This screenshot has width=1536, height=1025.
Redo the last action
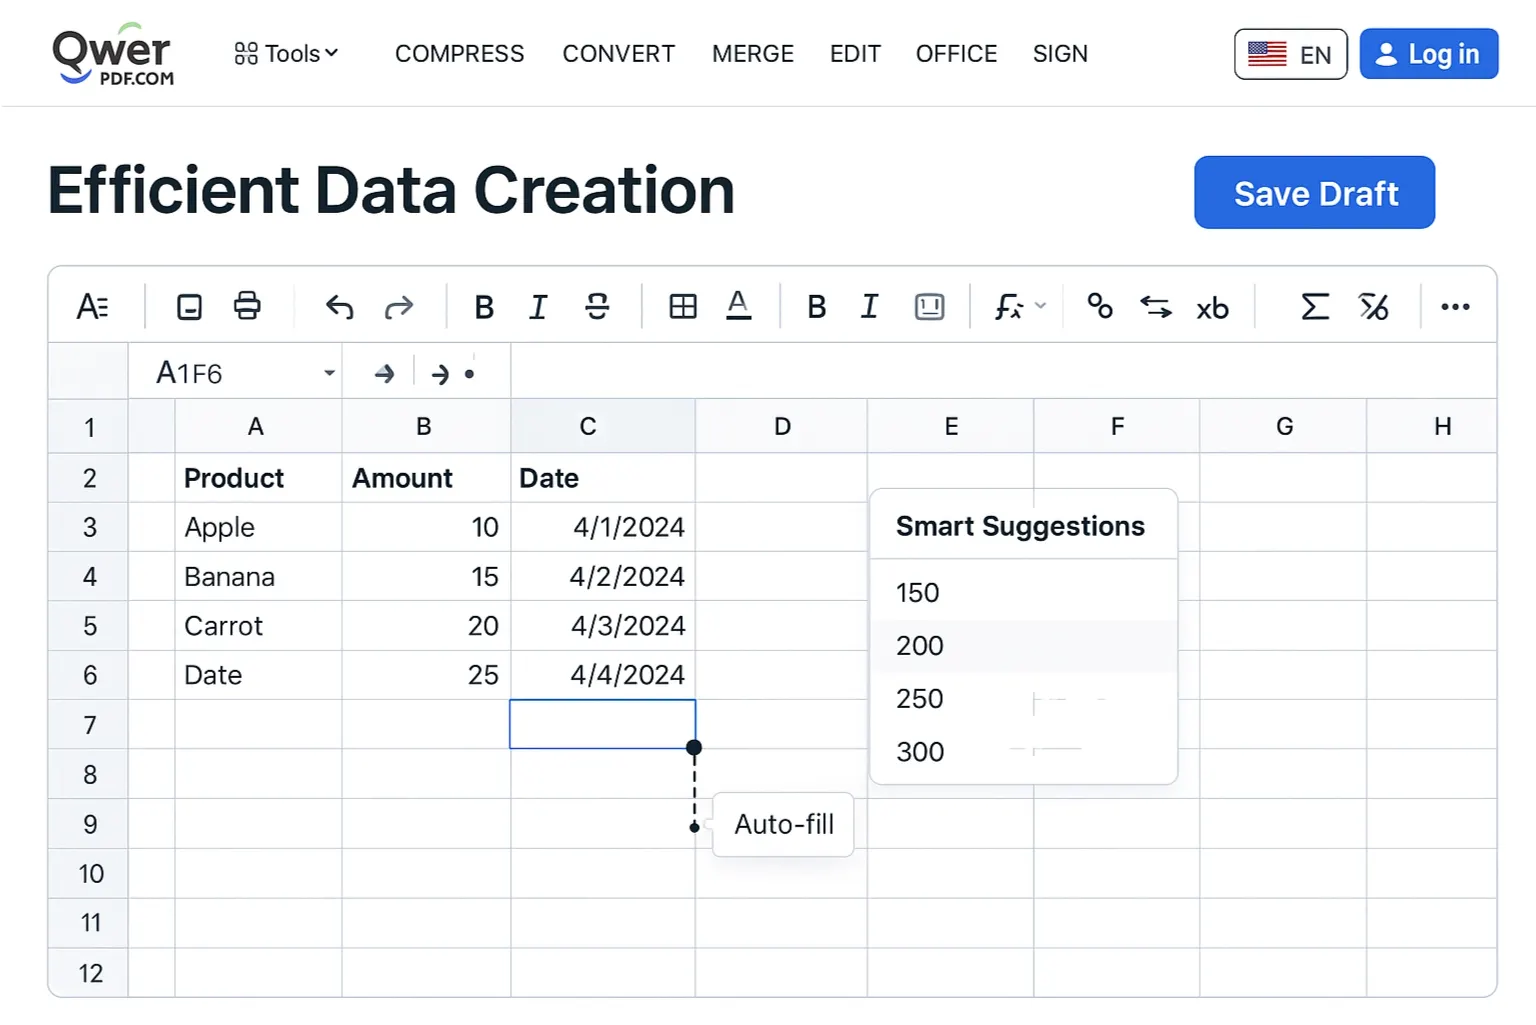399,307
